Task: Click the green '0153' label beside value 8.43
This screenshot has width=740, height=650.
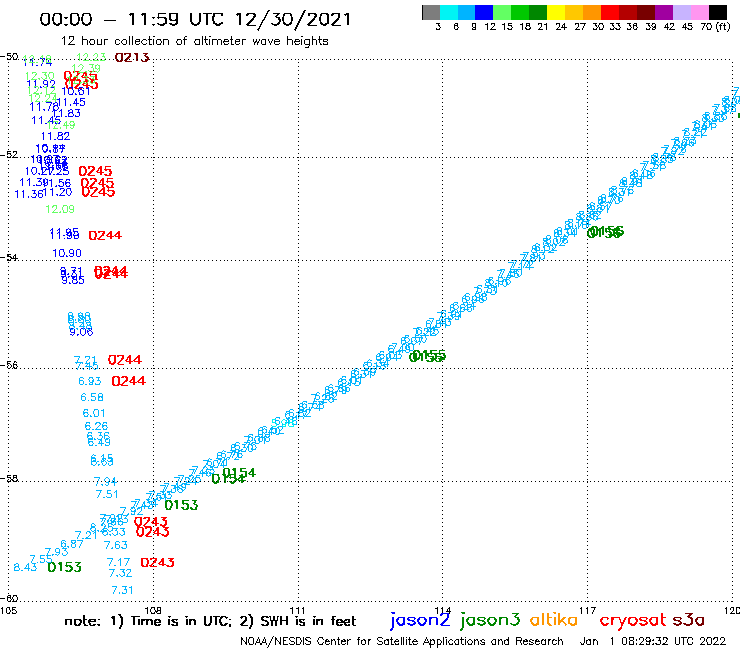Action: point(65,567)
